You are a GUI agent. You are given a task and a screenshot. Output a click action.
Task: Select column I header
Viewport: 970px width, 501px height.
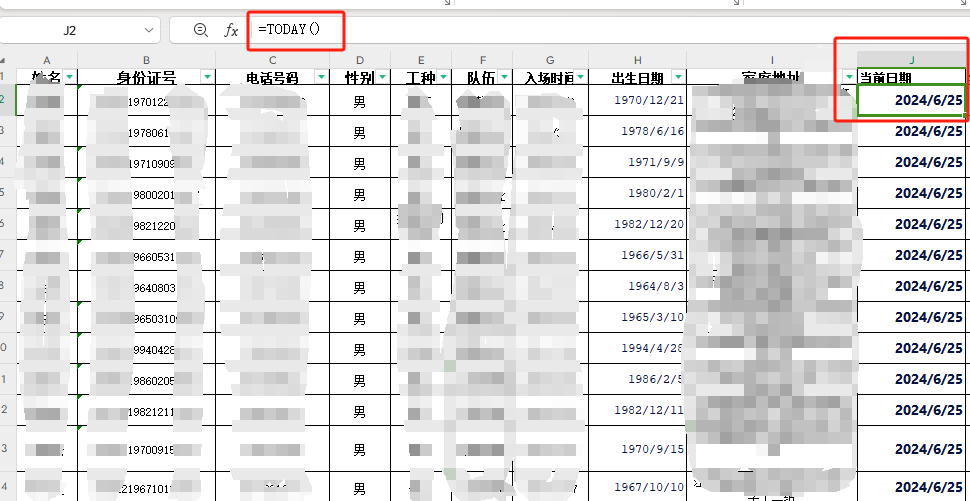coord(772,60)
